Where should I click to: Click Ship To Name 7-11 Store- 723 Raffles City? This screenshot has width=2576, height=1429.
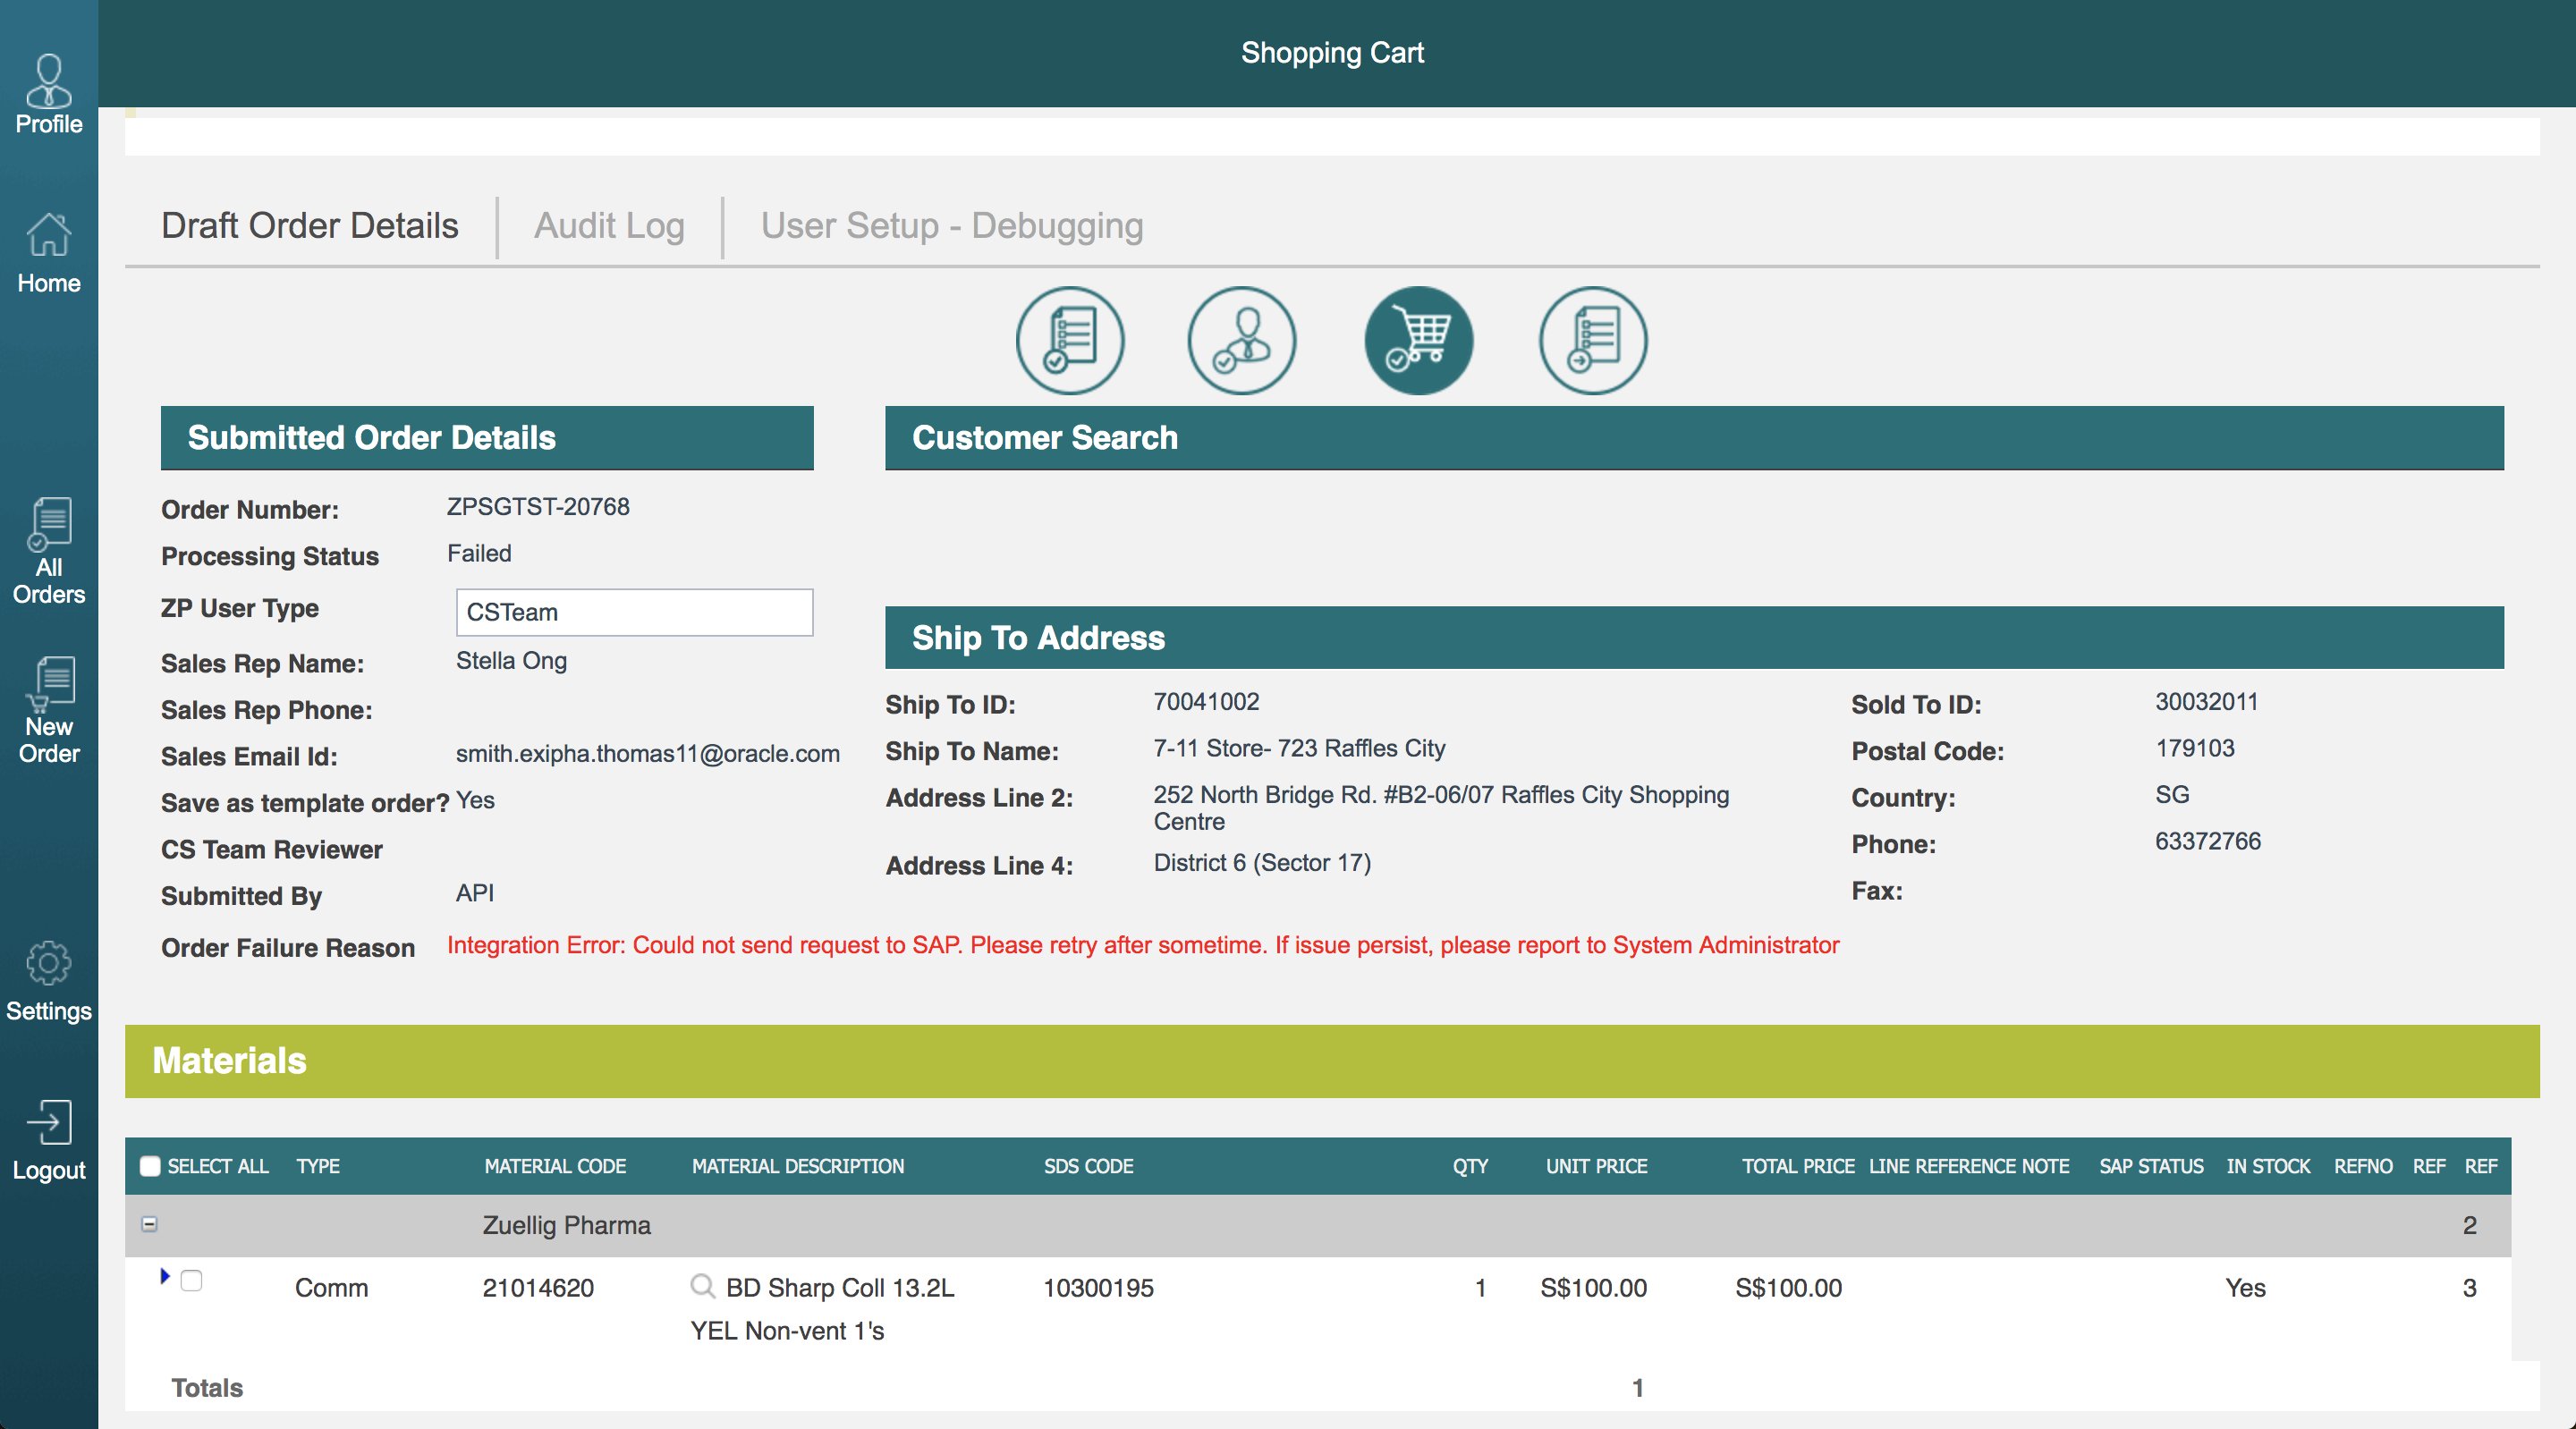1299,748
